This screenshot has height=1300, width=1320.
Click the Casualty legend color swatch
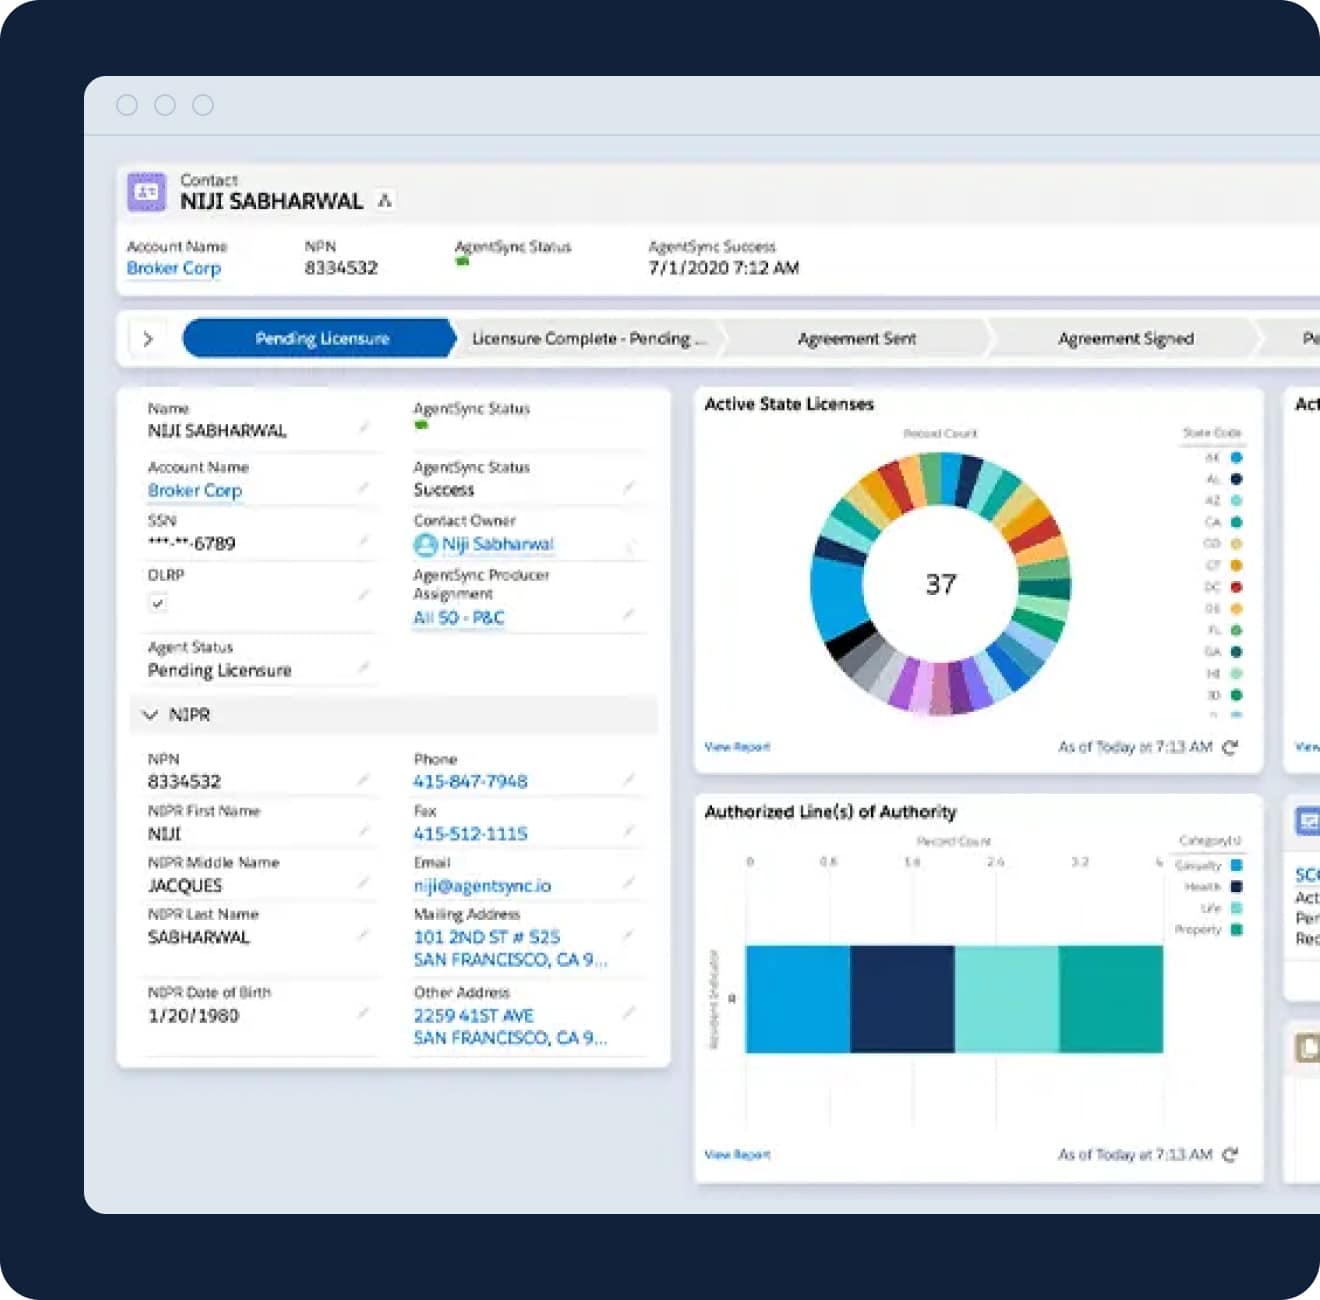point(1237,865)
